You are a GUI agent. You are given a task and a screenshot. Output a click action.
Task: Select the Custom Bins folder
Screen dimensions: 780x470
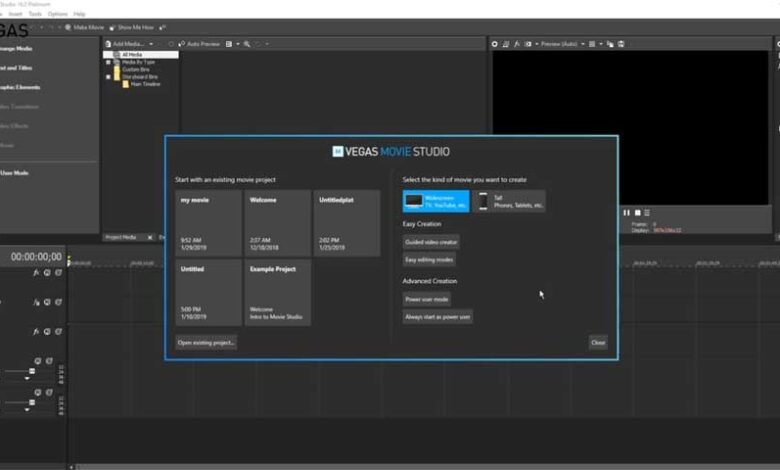tap(132, 70)
